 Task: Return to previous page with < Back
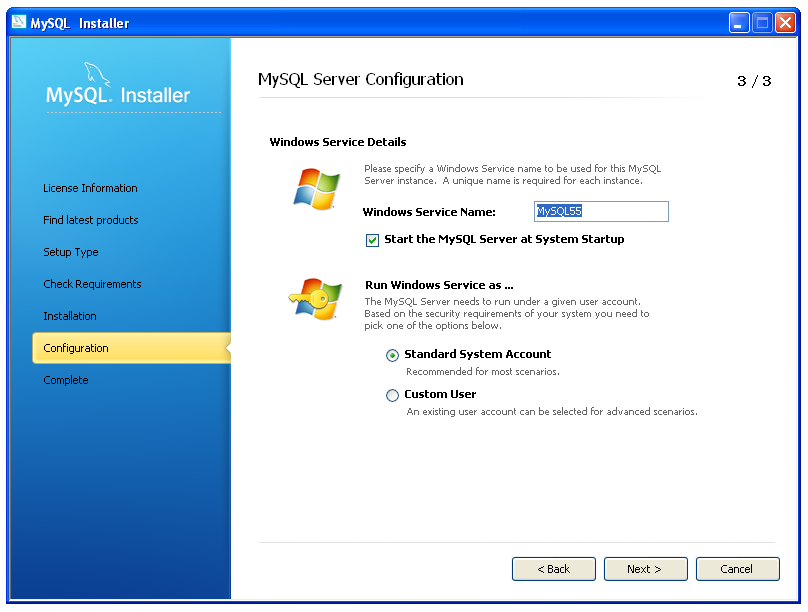554,569
